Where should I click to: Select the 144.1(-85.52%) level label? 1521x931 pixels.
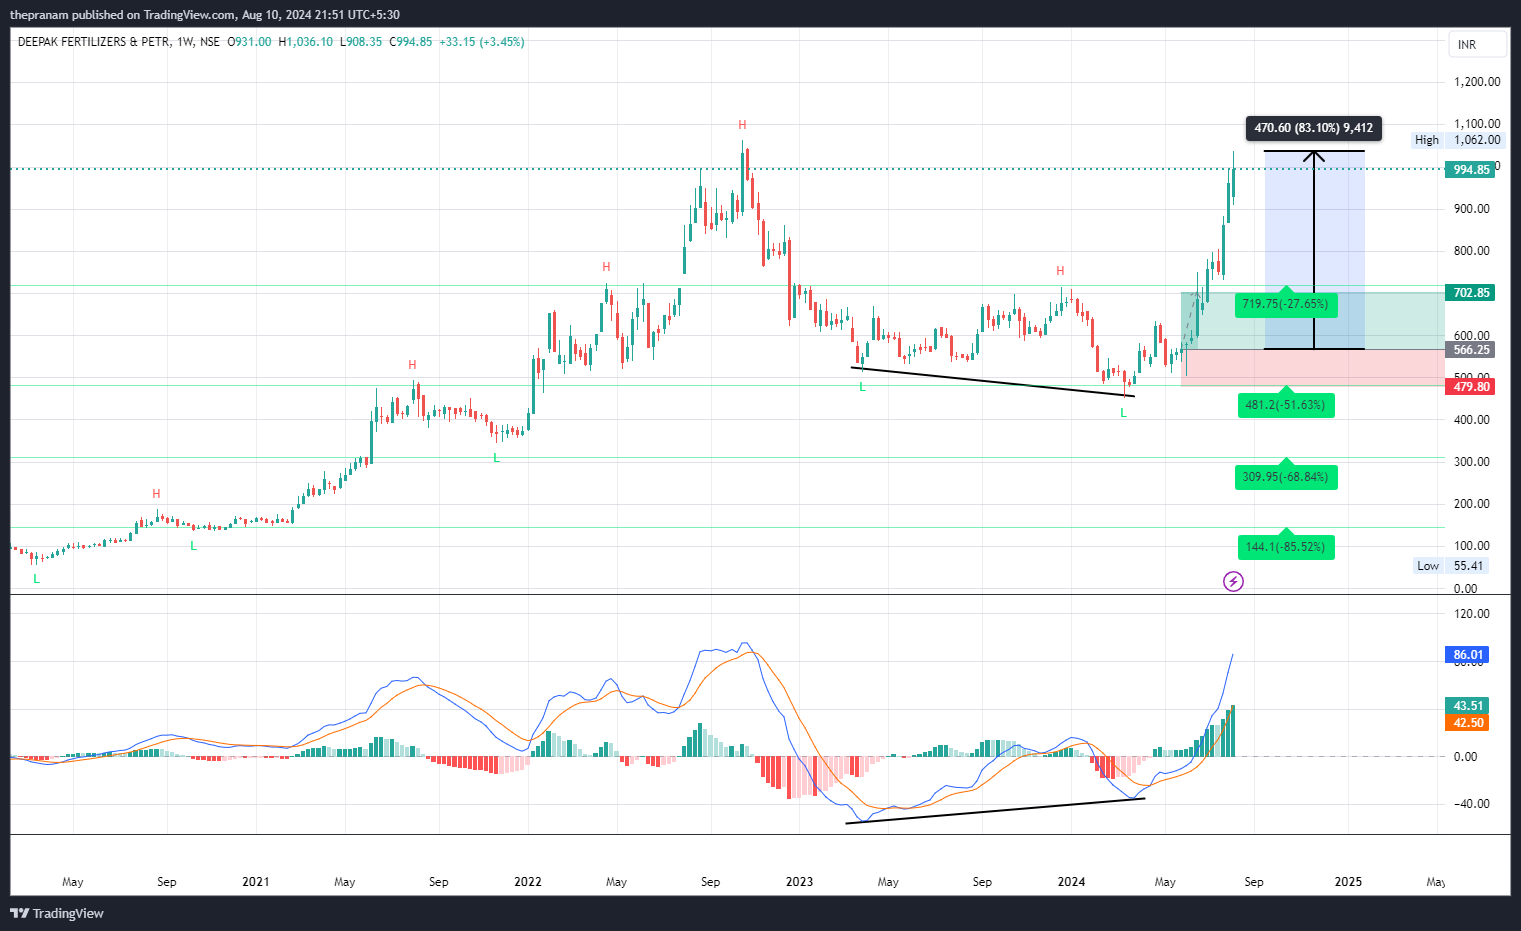click(1286, 547)
